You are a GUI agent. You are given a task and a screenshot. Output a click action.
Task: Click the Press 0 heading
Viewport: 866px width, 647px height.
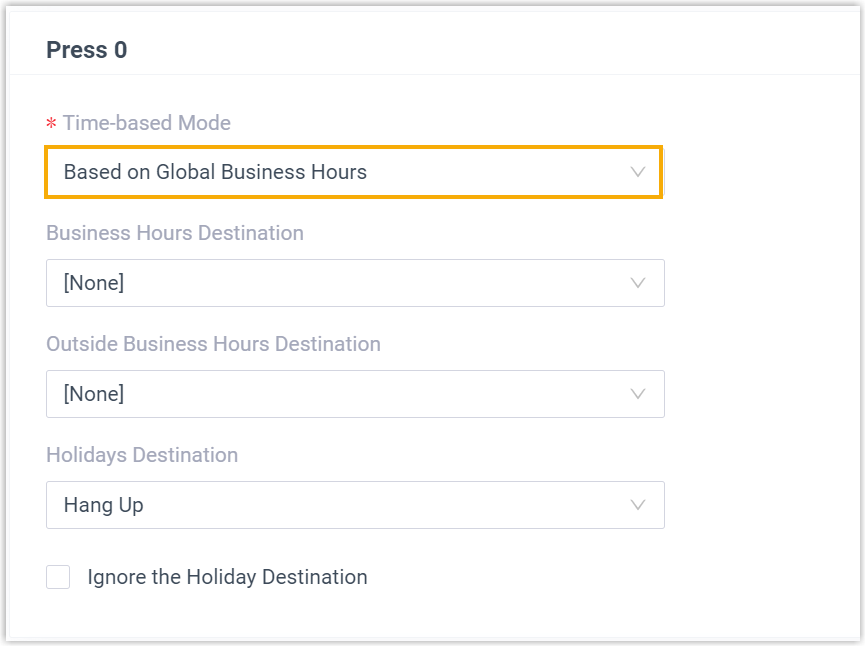coord(86,50)
